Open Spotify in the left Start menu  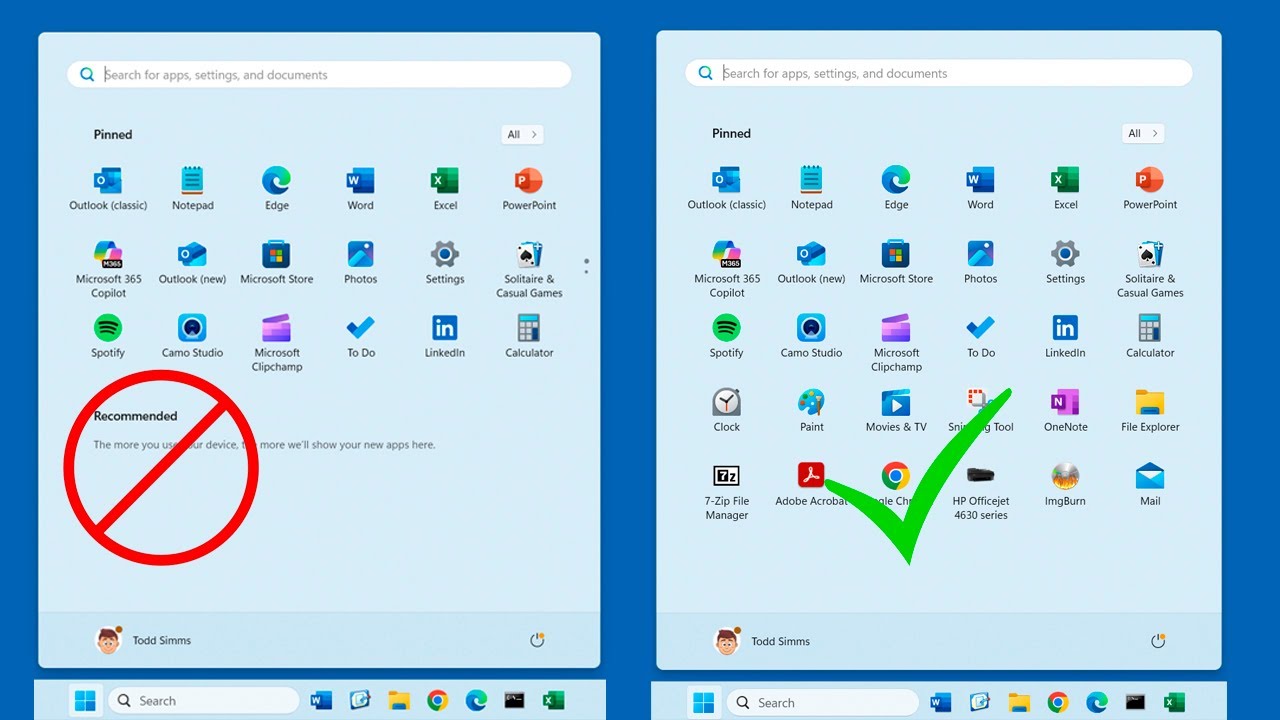108,337
